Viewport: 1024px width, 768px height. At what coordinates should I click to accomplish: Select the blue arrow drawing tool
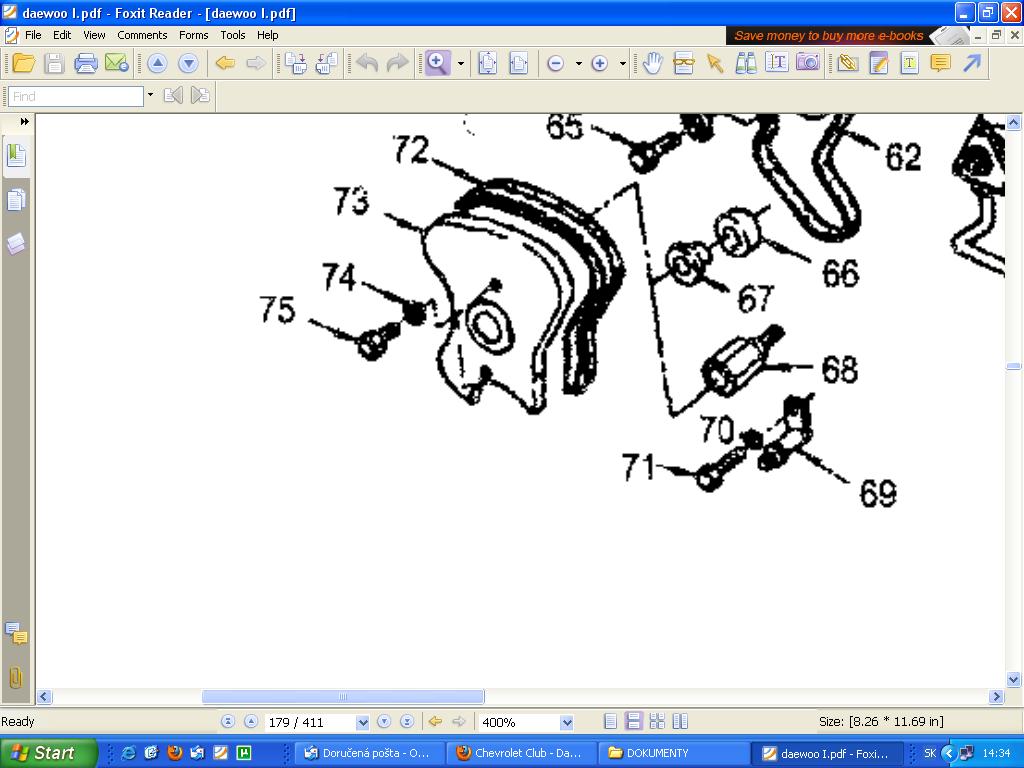pyautogui.click(x=972, y=63)
